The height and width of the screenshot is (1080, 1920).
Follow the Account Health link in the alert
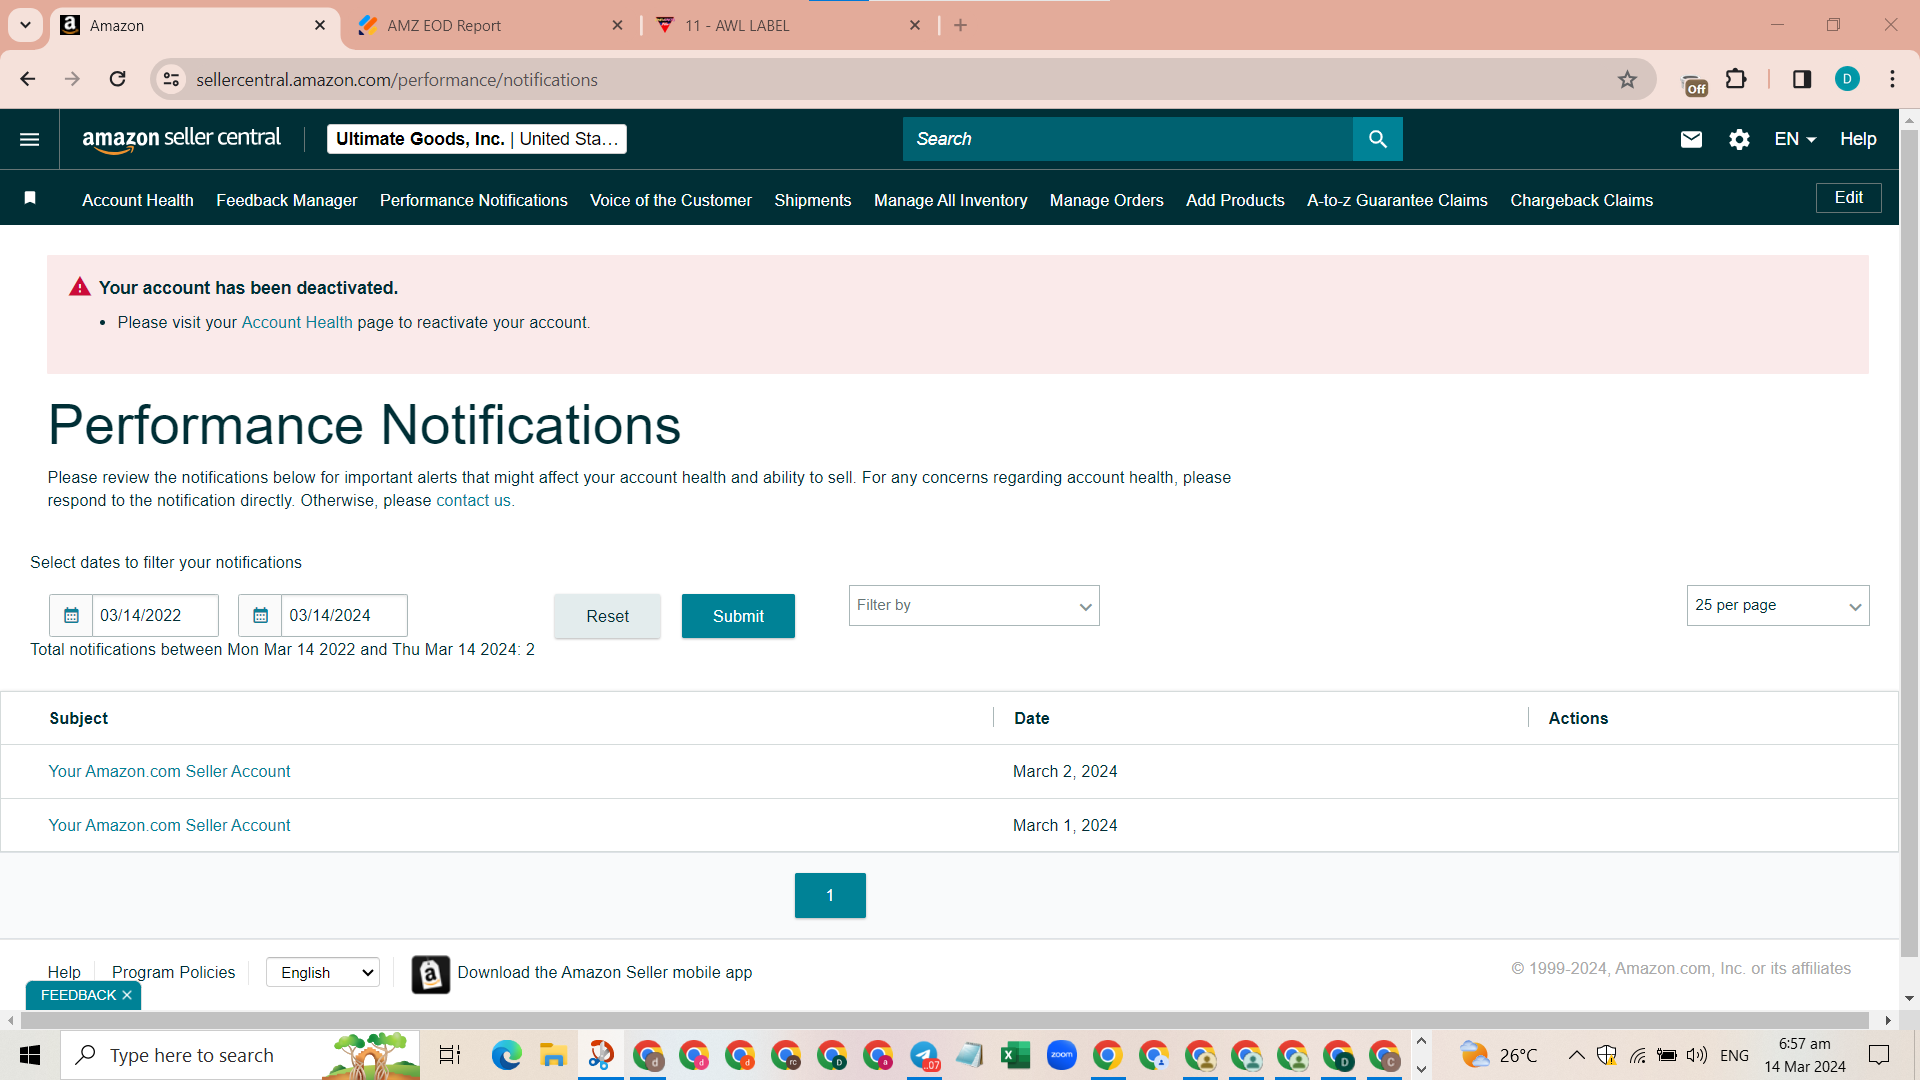pyautogui.click(x=297, y=322)
